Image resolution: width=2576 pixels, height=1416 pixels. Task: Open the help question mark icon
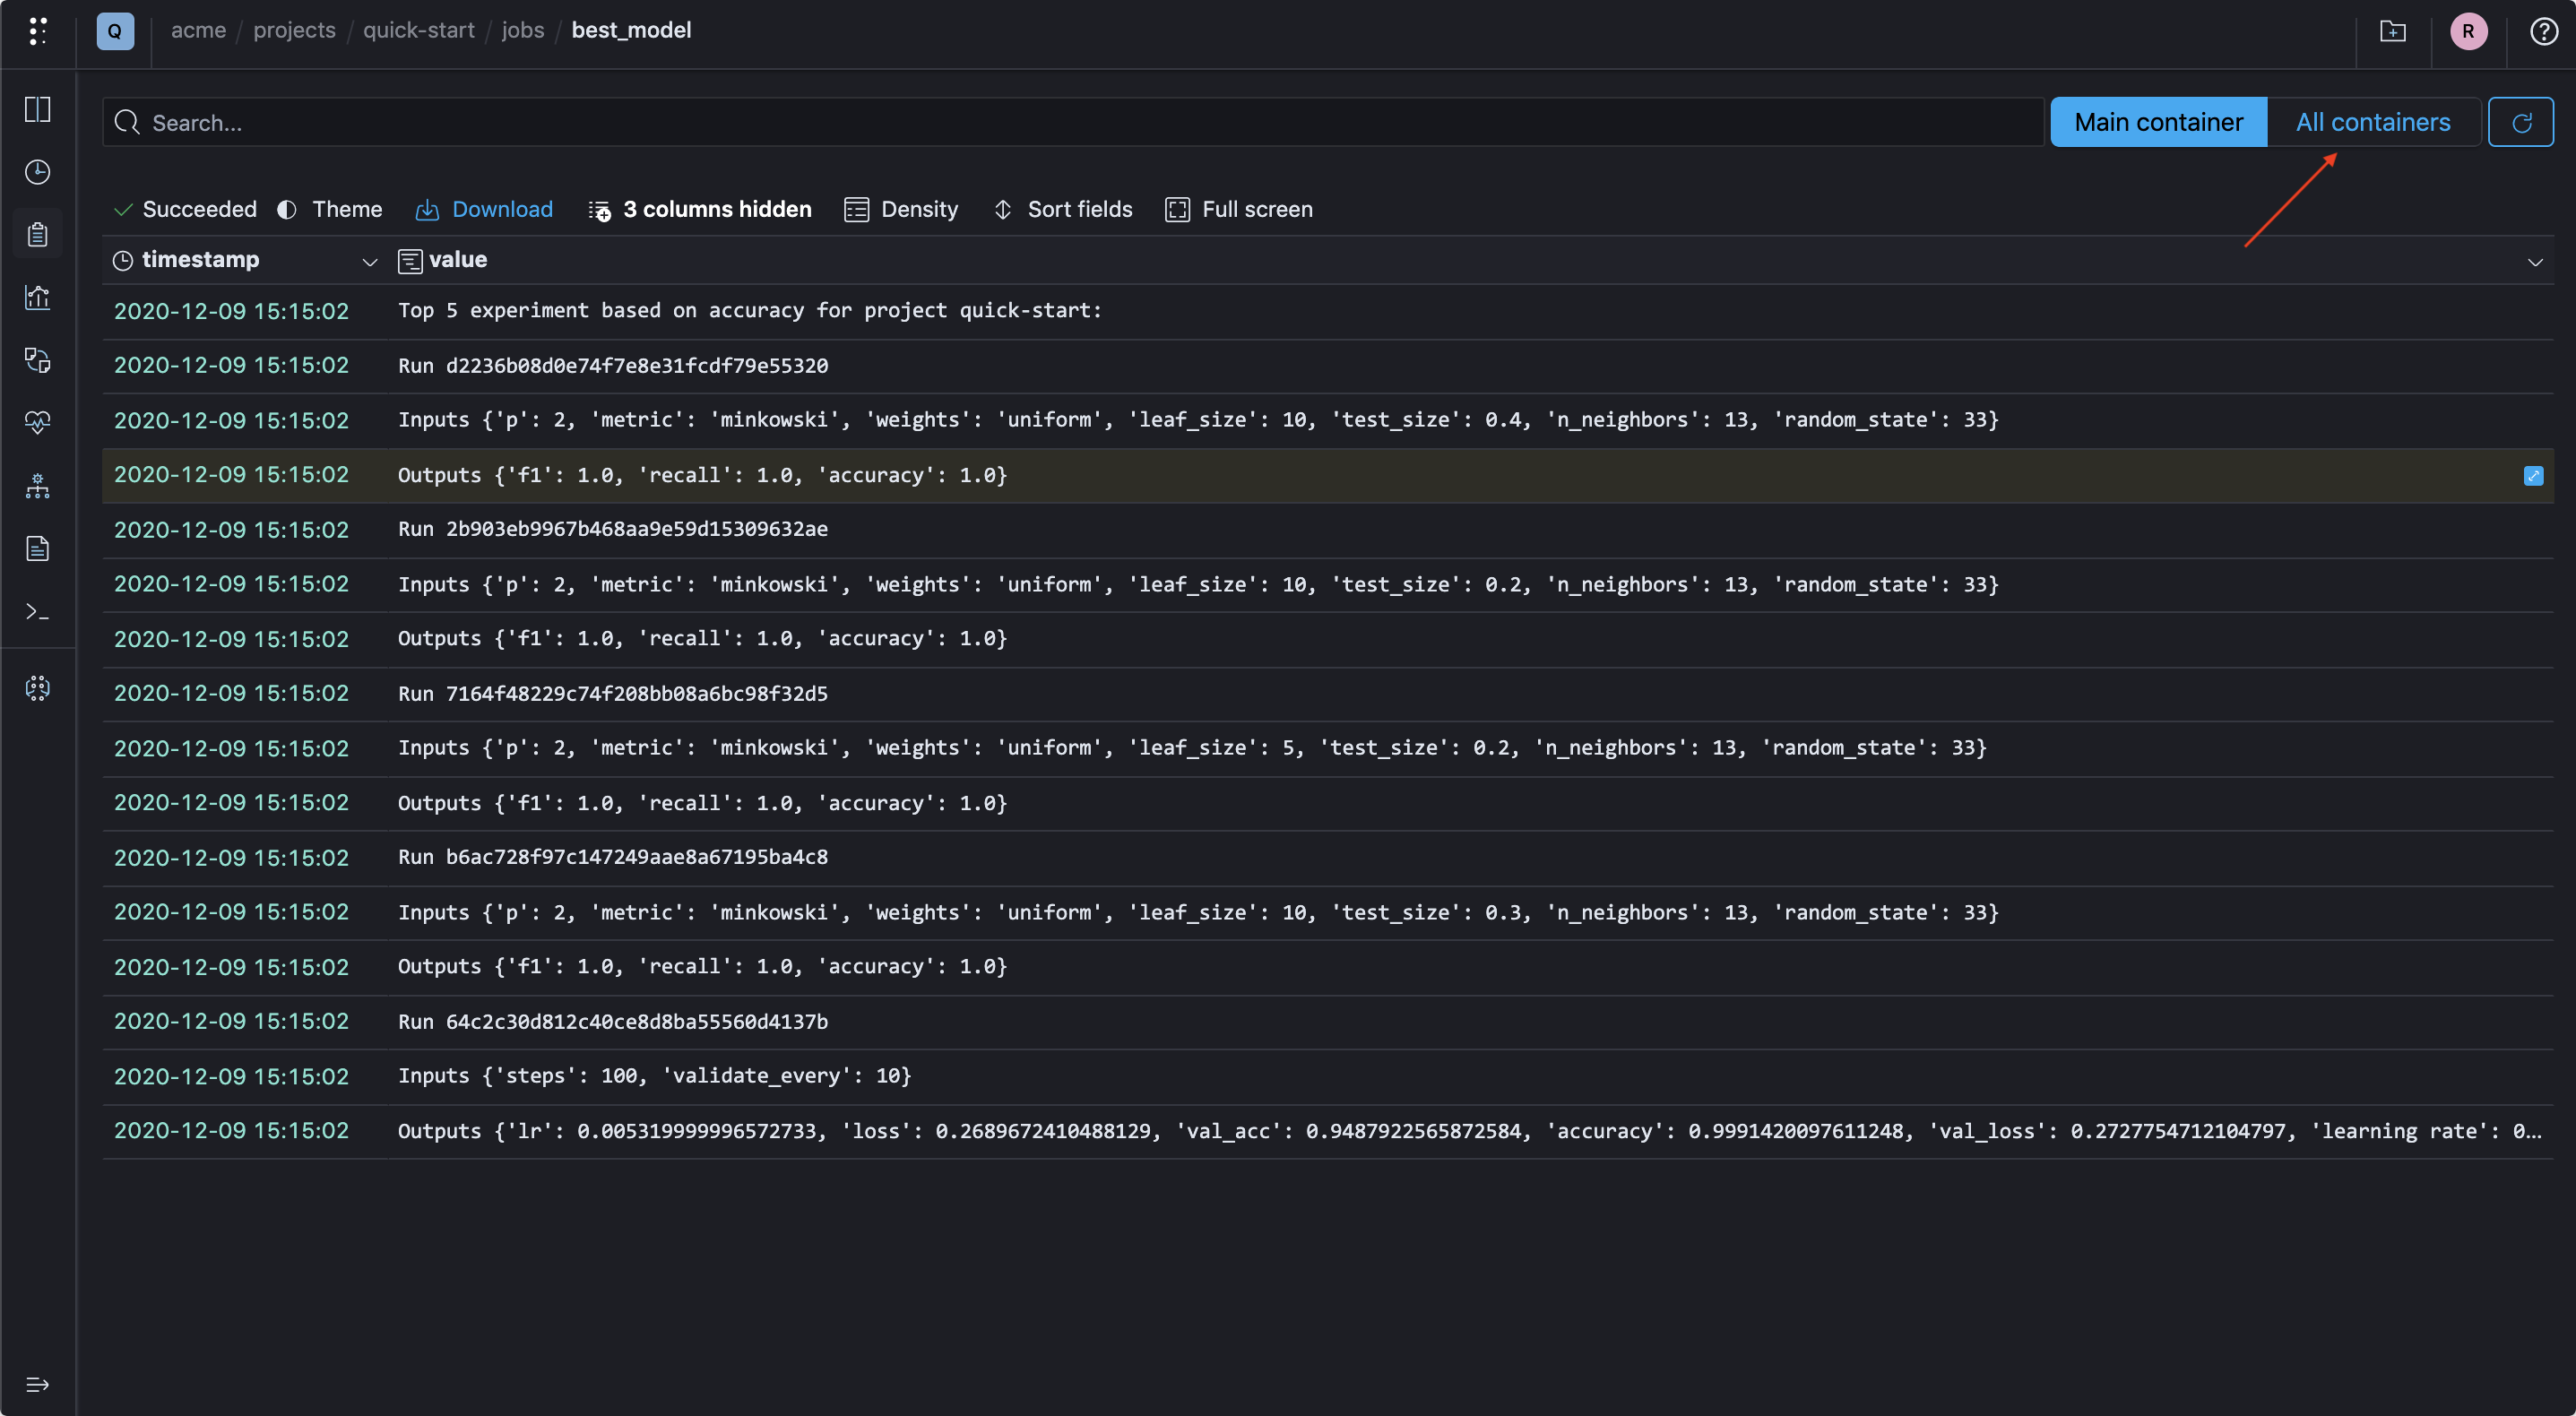(x=2544, y=31)
